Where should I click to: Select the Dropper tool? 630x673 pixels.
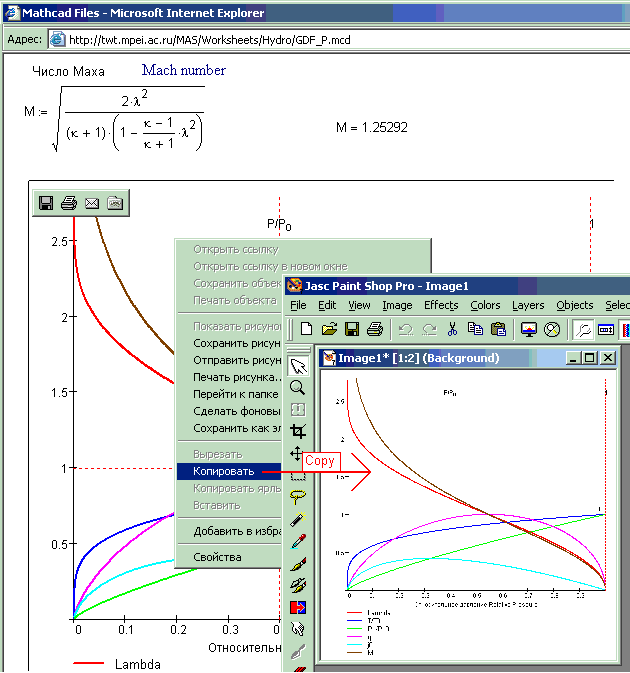pos(298,541)
